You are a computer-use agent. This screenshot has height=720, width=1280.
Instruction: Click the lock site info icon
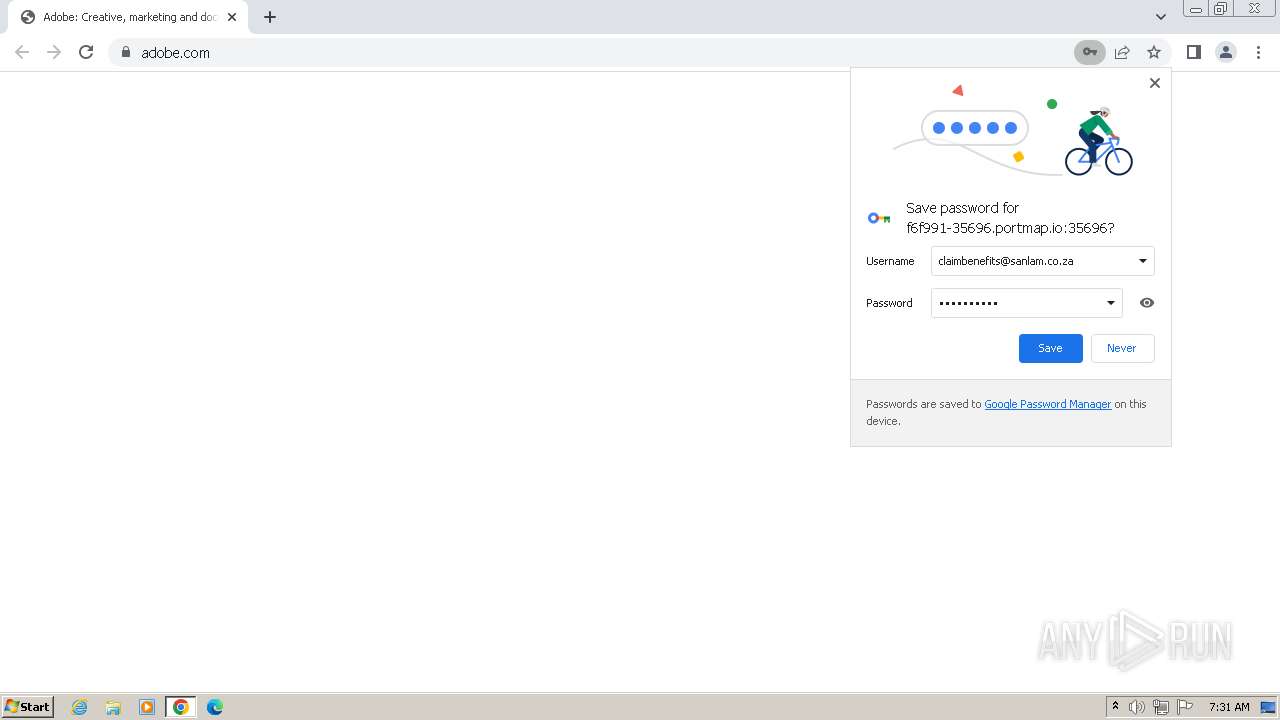click(126, 52)
